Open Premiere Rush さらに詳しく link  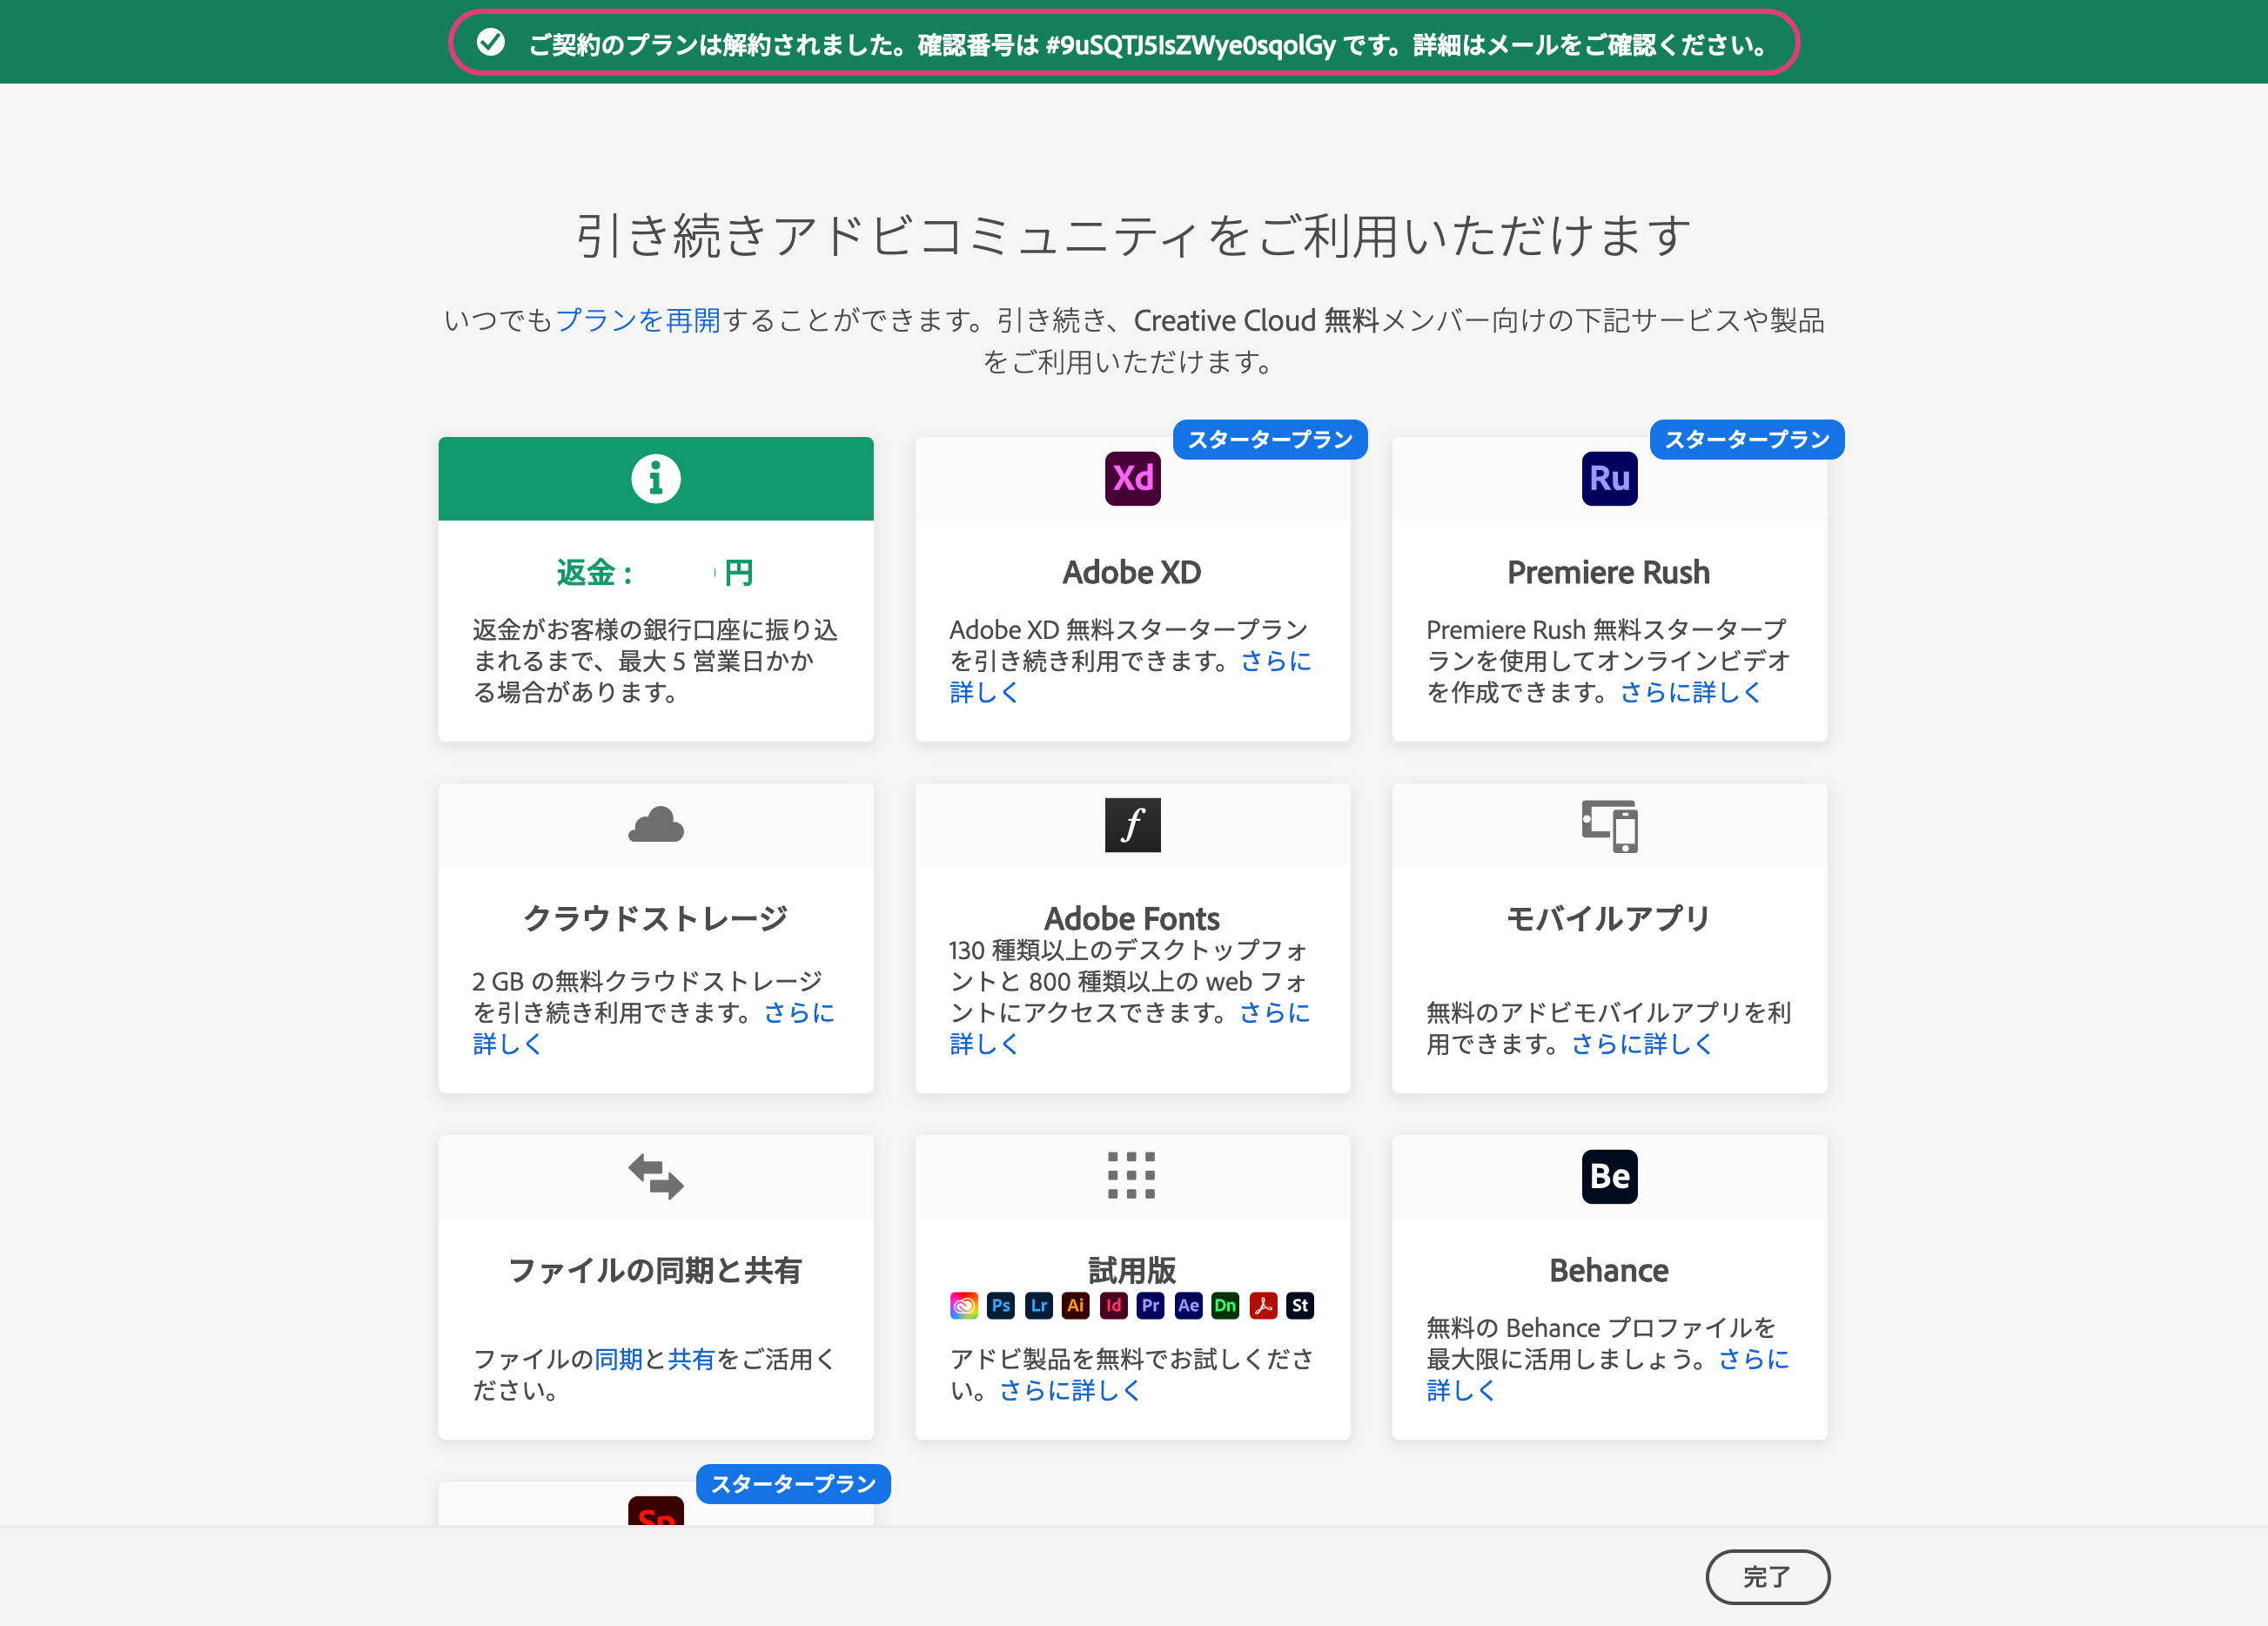[x=1690, y=692]
